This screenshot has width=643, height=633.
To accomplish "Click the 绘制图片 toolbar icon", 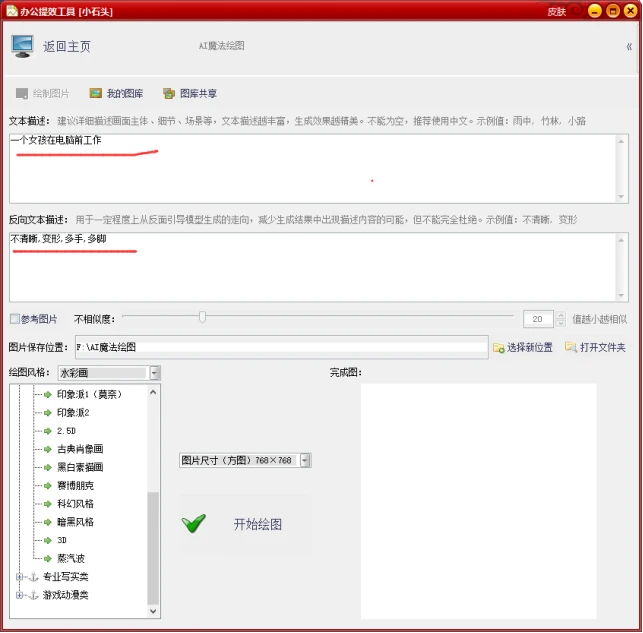I will pos(22,93).
